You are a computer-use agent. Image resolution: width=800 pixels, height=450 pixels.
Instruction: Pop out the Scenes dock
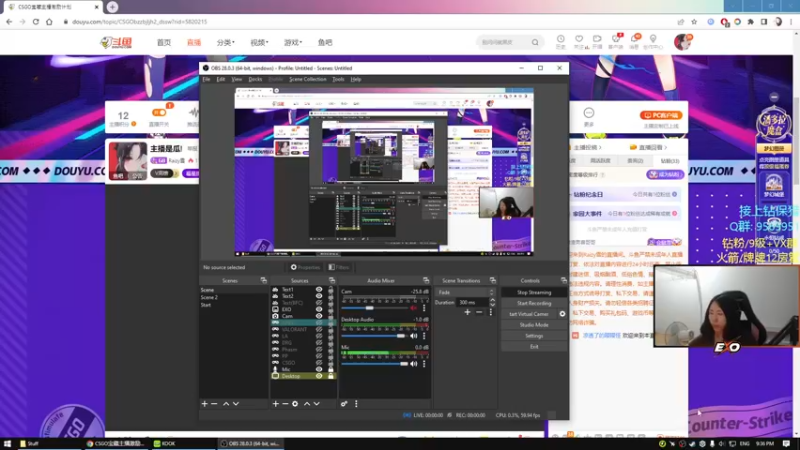click(263, 280)
